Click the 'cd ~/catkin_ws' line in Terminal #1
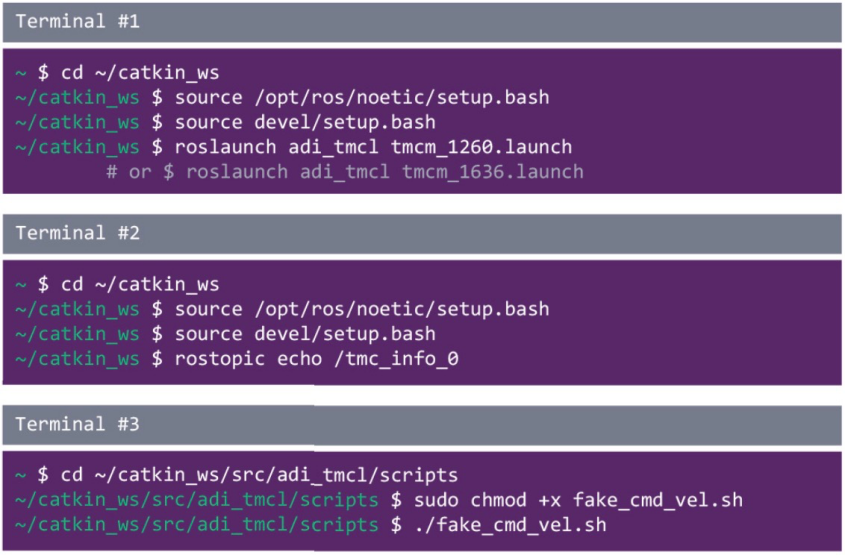 (140, 72)
